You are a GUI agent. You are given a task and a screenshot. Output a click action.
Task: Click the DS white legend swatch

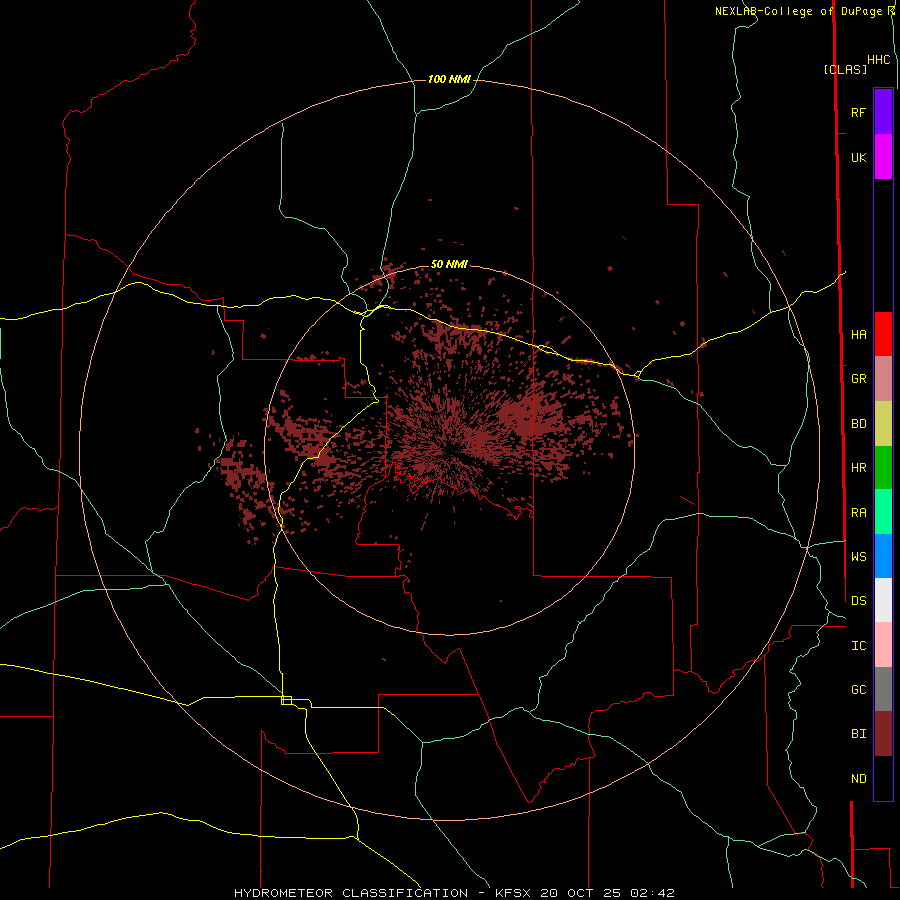(x=883, y=600)
